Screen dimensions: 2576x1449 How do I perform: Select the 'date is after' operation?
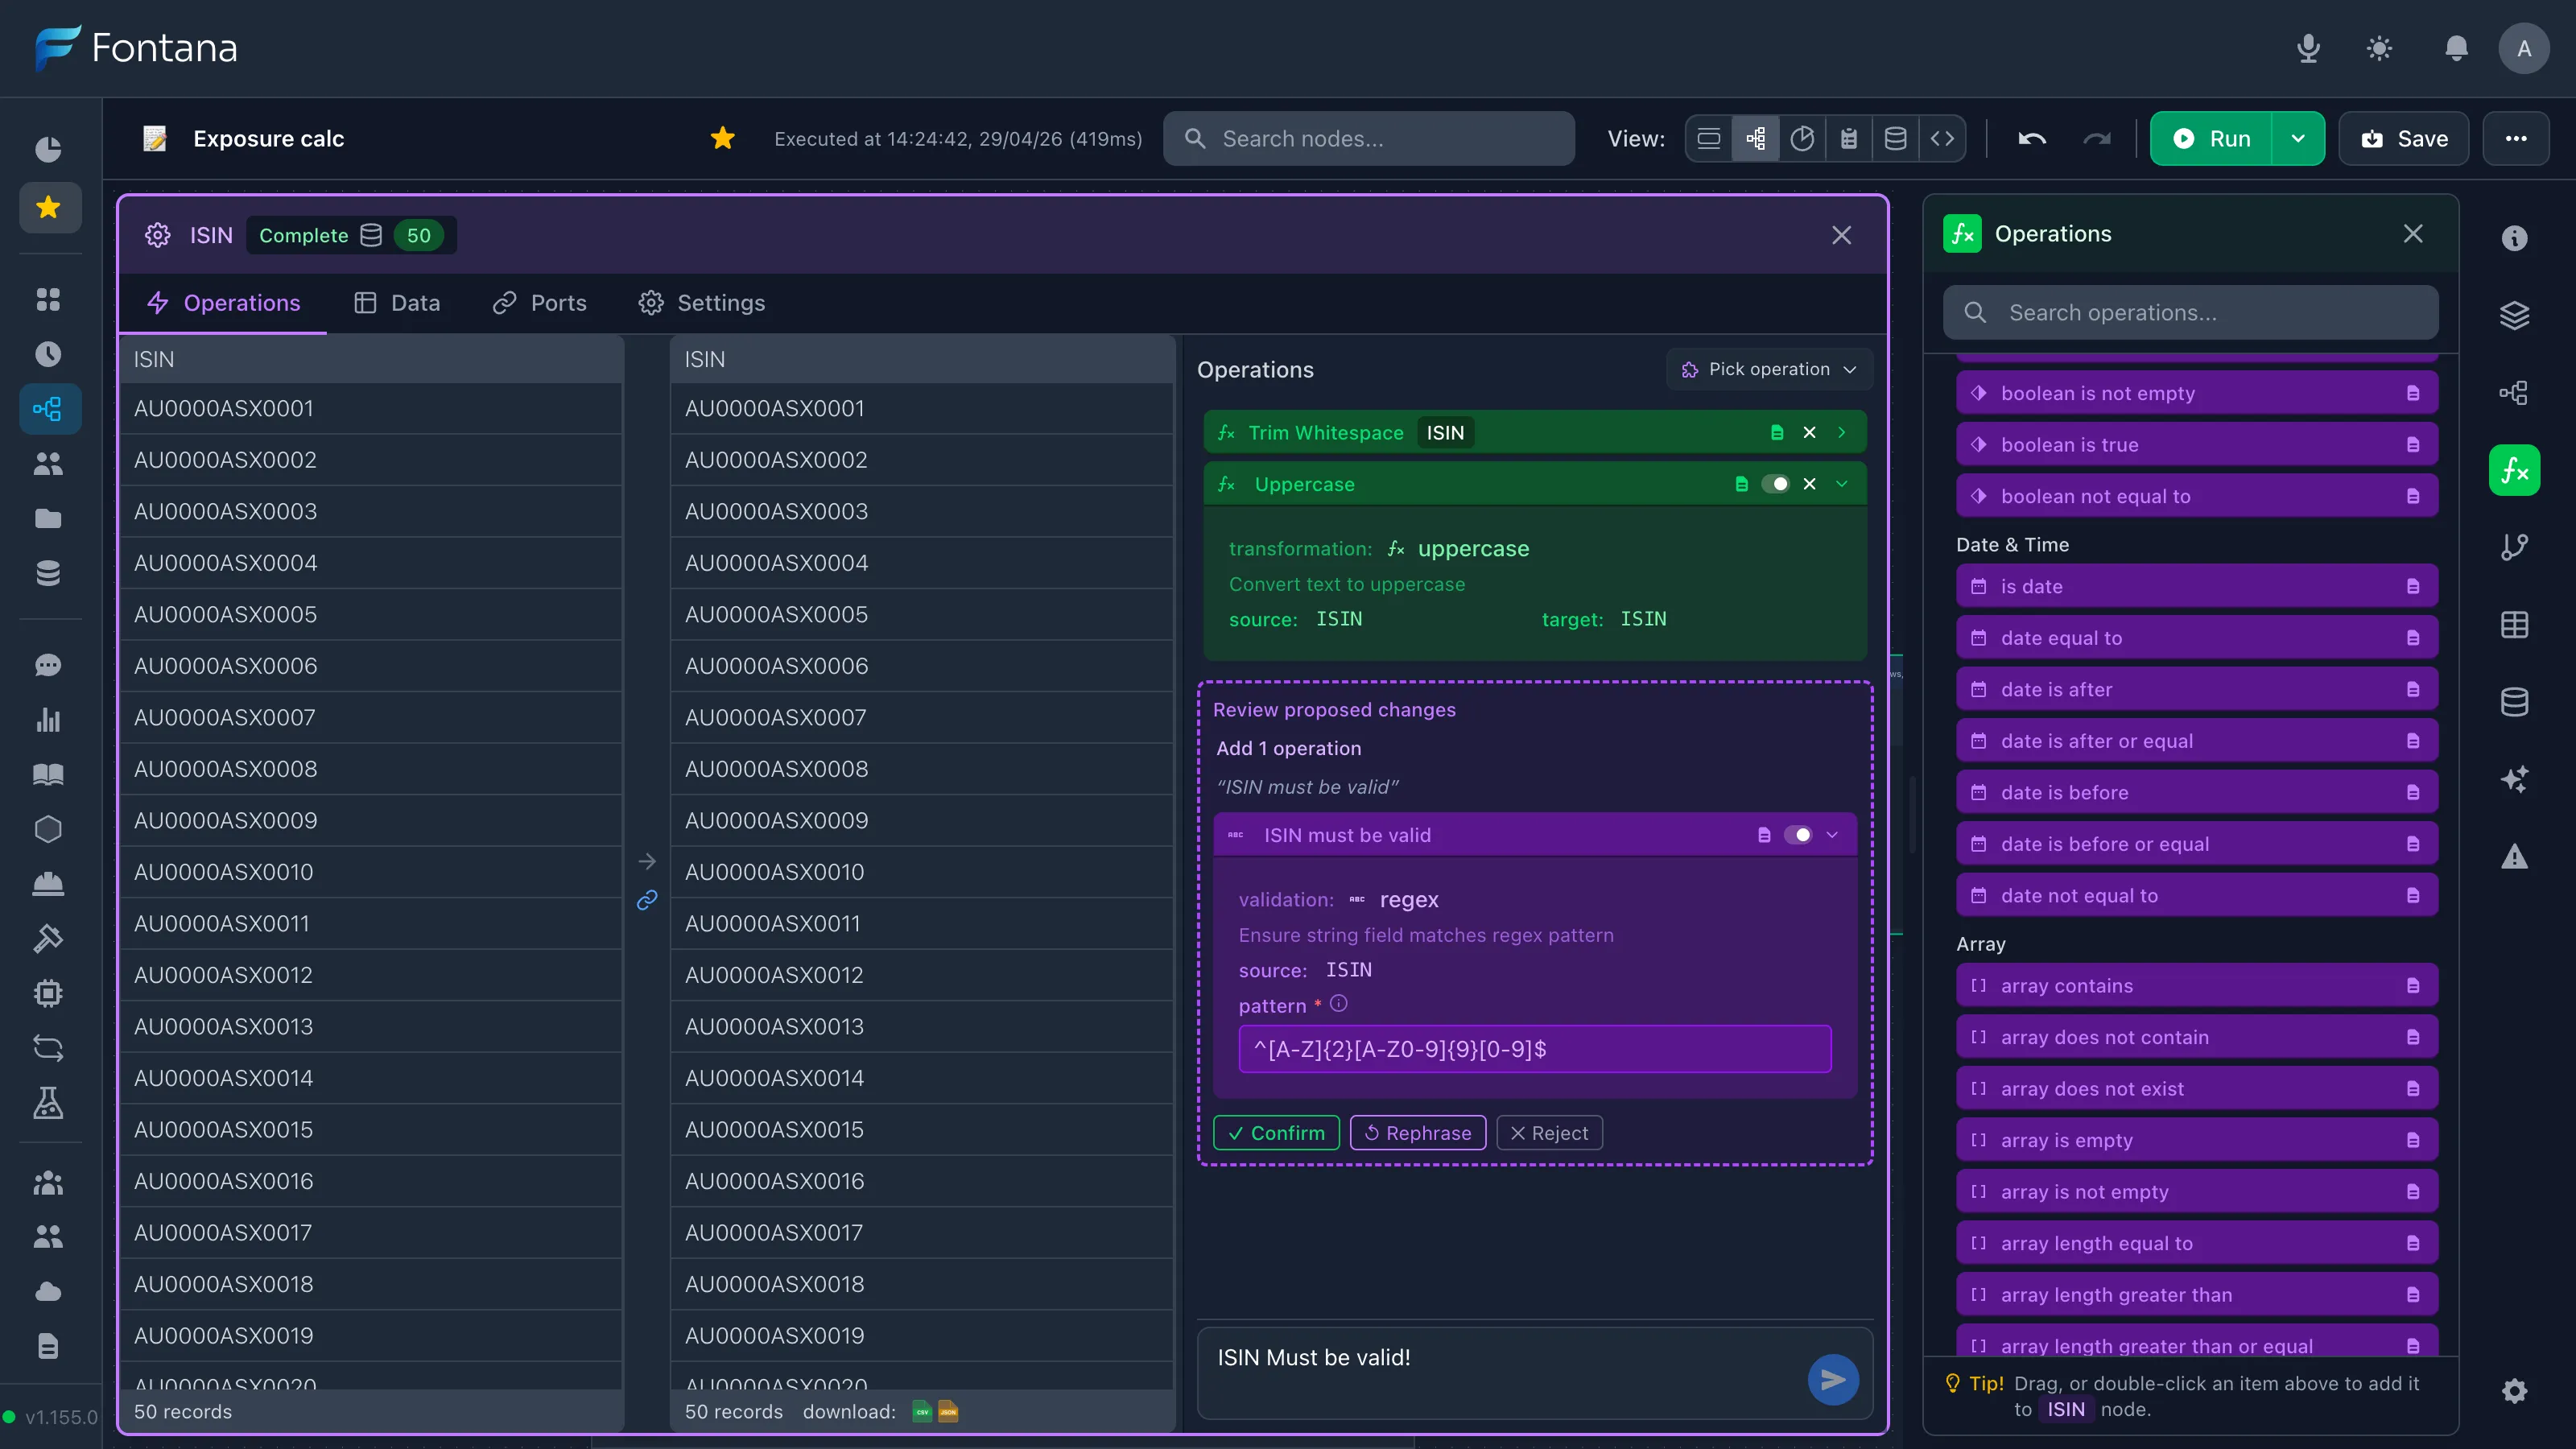tap(2196, 689)
